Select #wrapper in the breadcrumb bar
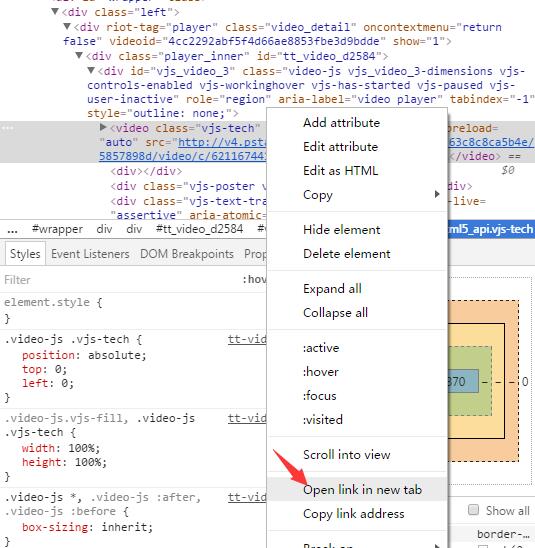 coord(57,229)
